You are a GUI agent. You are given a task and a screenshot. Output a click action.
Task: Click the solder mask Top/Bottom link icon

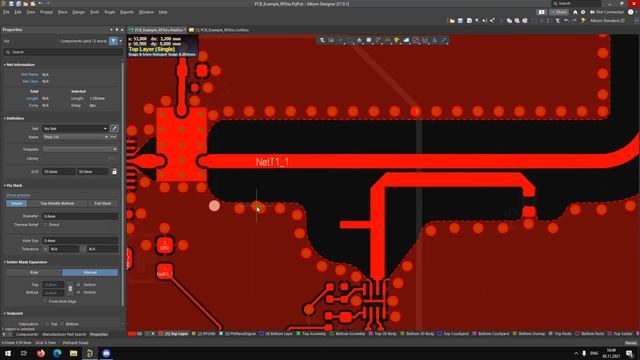tap(70, 288)
